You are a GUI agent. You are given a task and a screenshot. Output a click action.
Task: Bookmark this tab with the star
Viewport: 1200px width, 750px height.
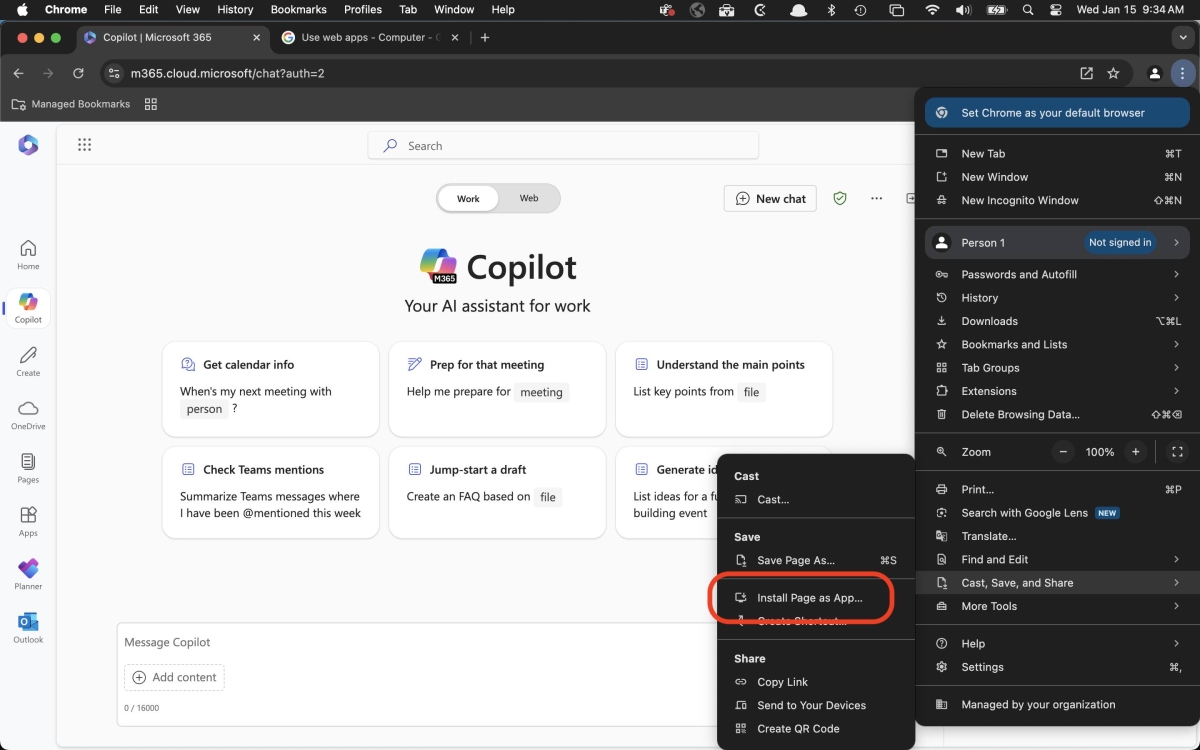click(x=1113, y=73)
